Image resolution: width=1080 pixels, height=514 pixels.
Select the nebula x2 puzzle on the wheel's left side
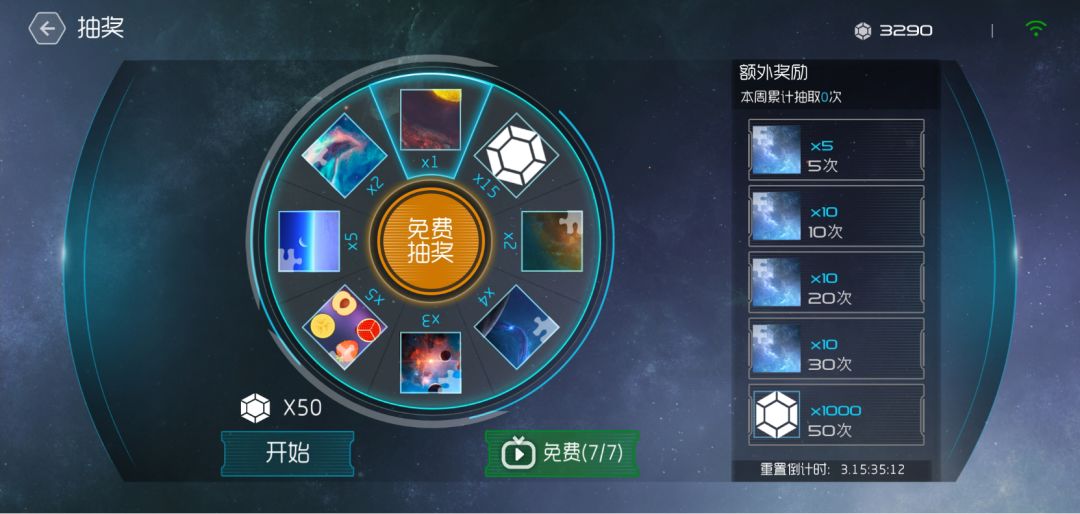[x=344, y=155]
